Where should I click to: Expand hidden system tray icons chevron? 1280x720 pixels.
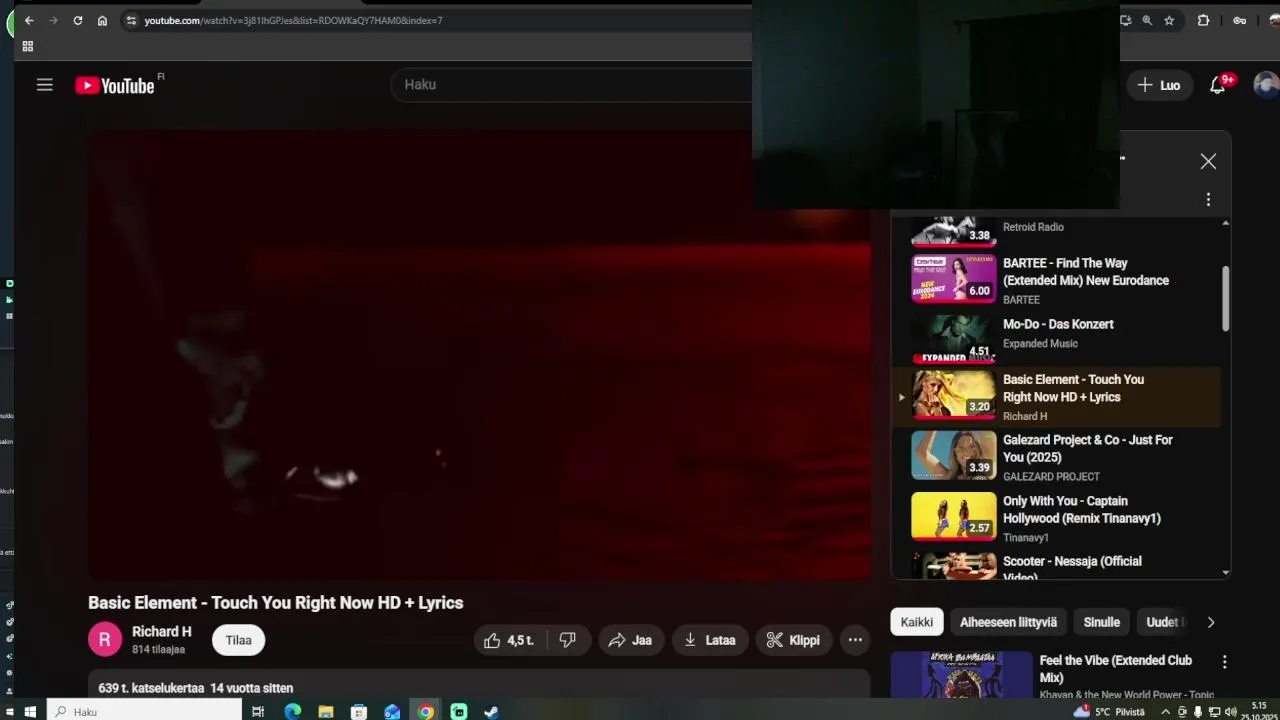[1165, 712]
